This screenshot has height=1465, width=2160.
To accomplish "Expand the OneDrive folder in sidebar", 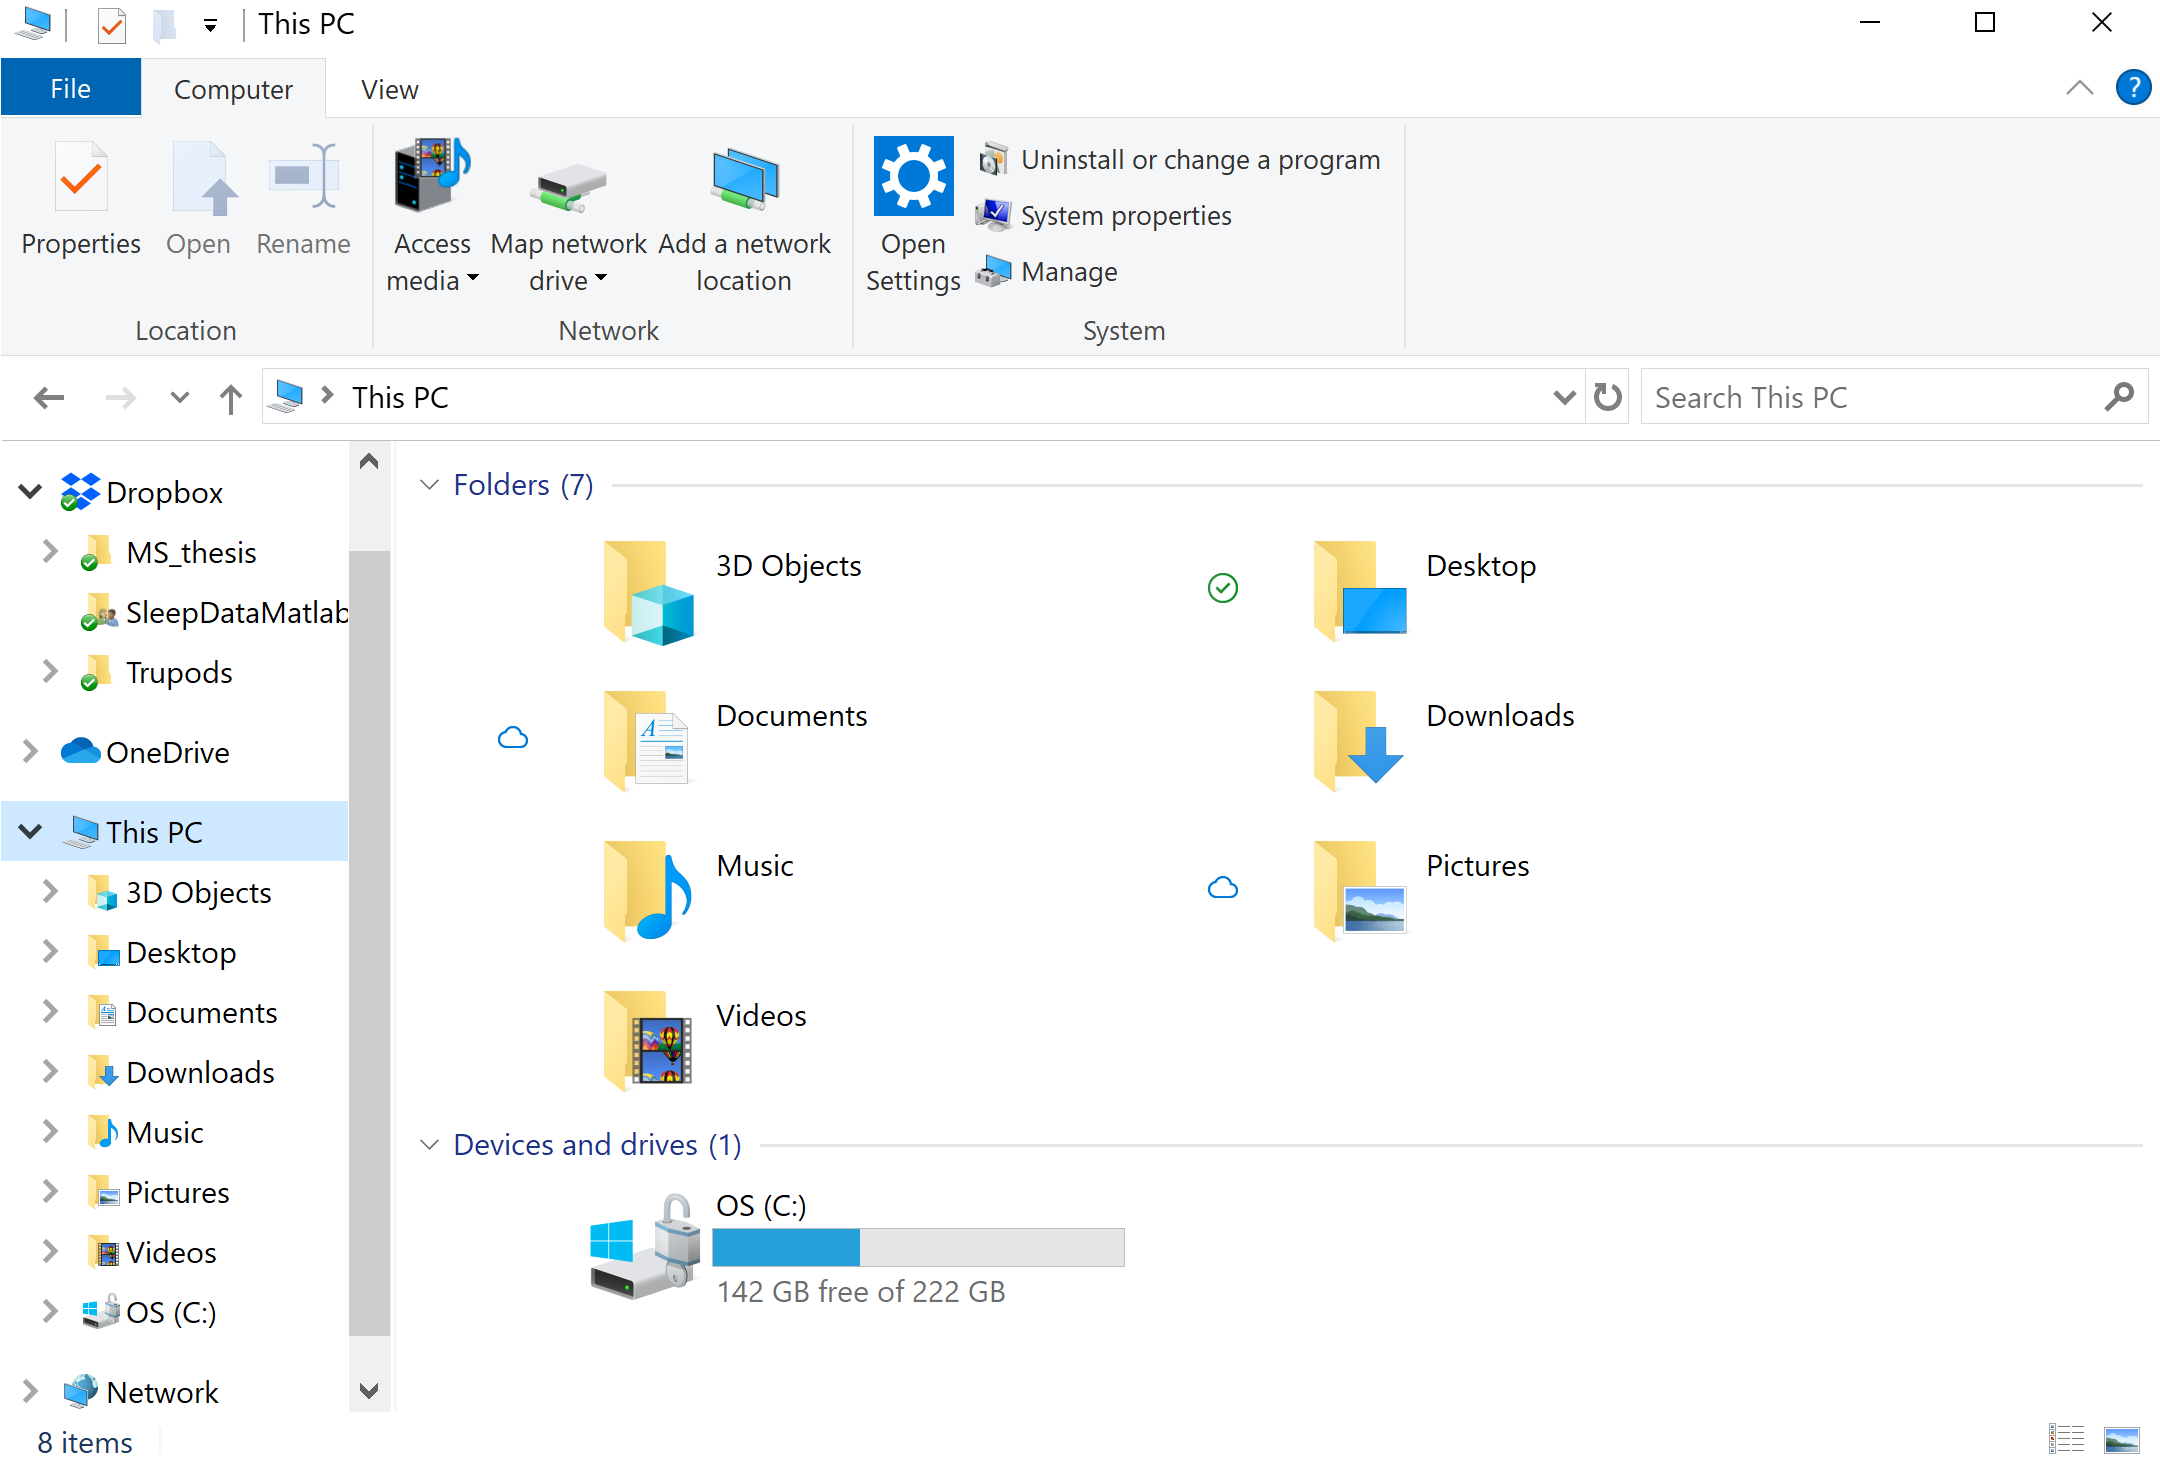I will pos(28,752).
